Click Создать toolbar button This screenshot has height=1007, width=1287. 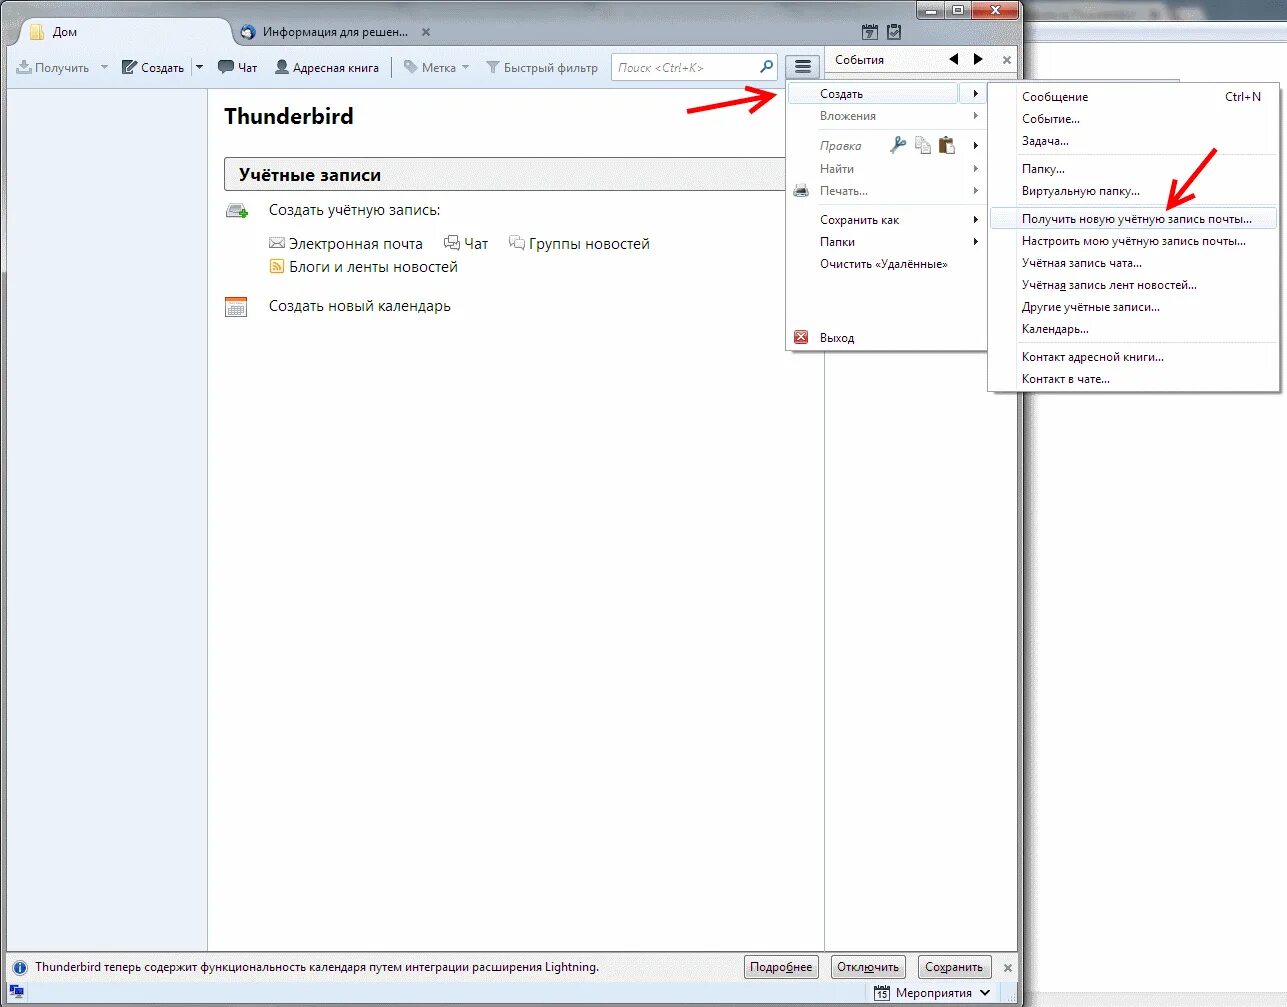pos(153,67)
